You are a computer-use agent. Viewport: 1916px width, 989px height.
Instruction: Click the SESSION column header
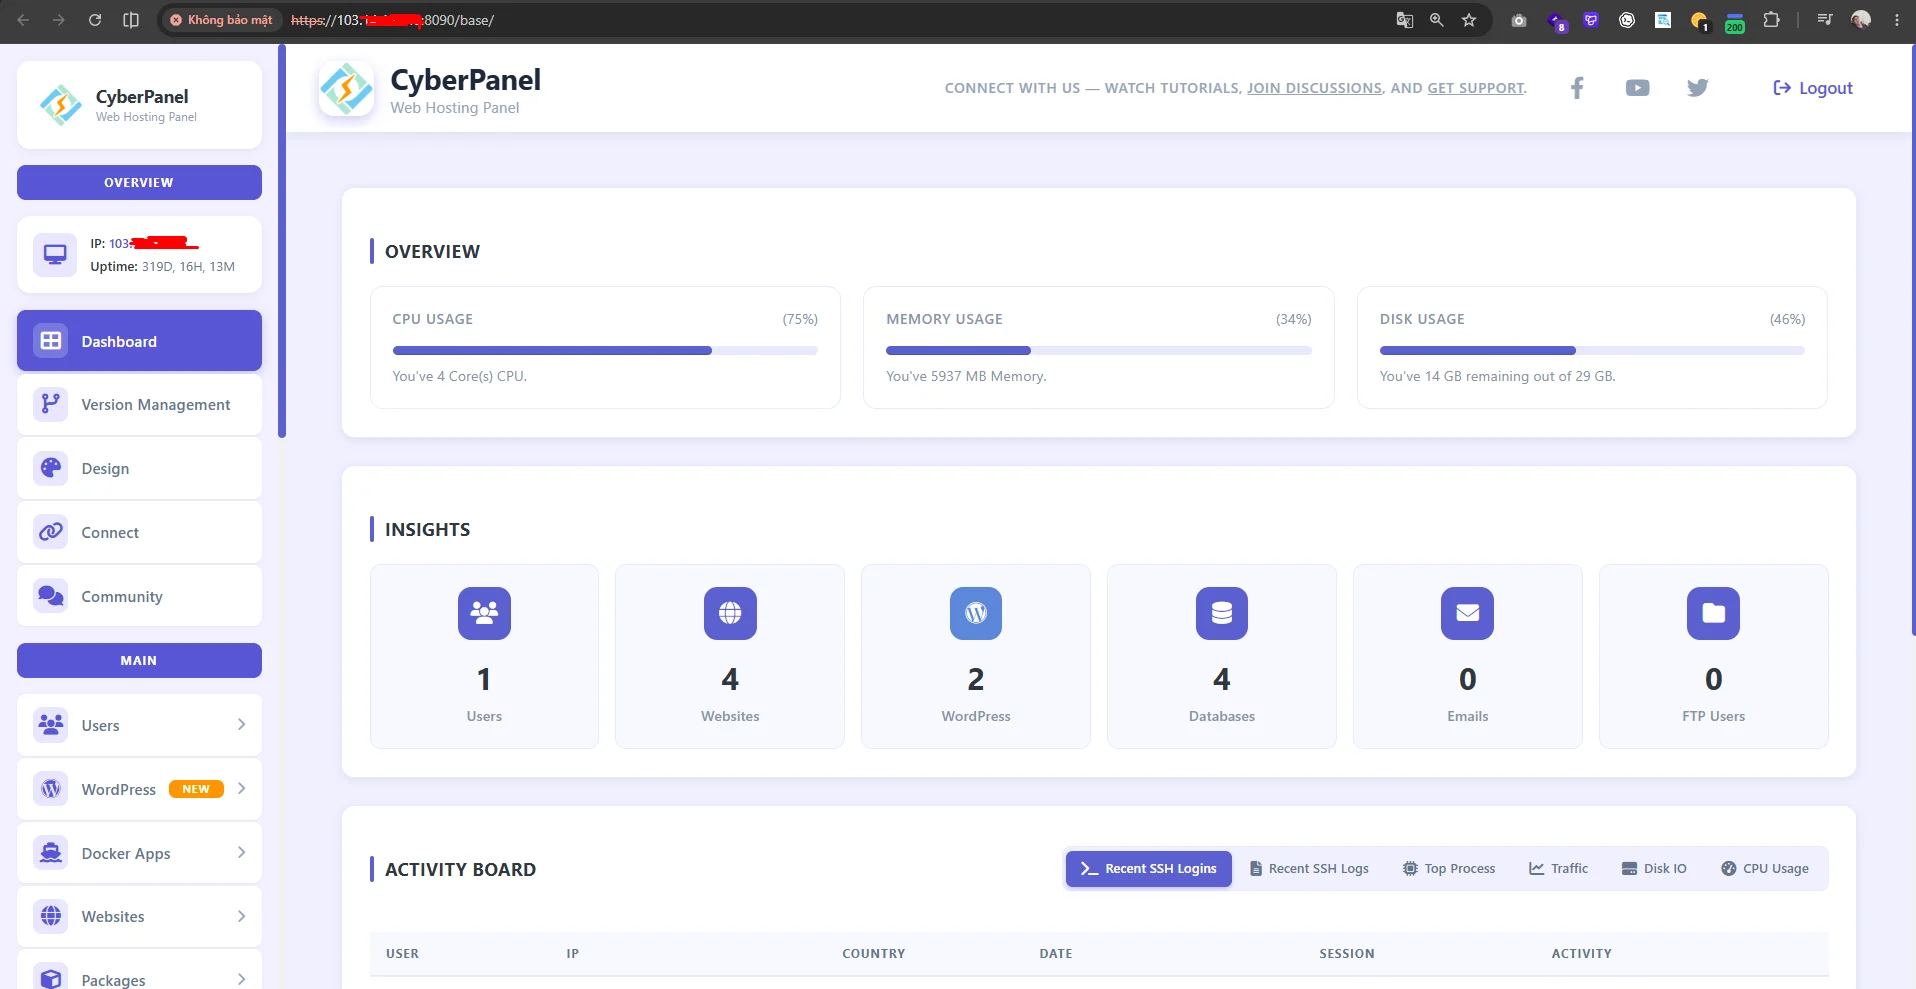point(1347,954)
